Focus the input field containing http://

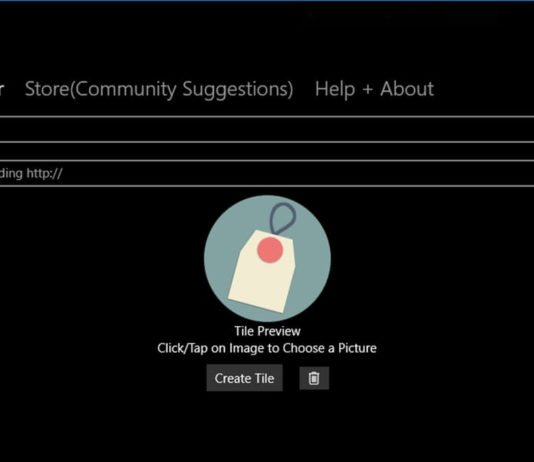267,173
